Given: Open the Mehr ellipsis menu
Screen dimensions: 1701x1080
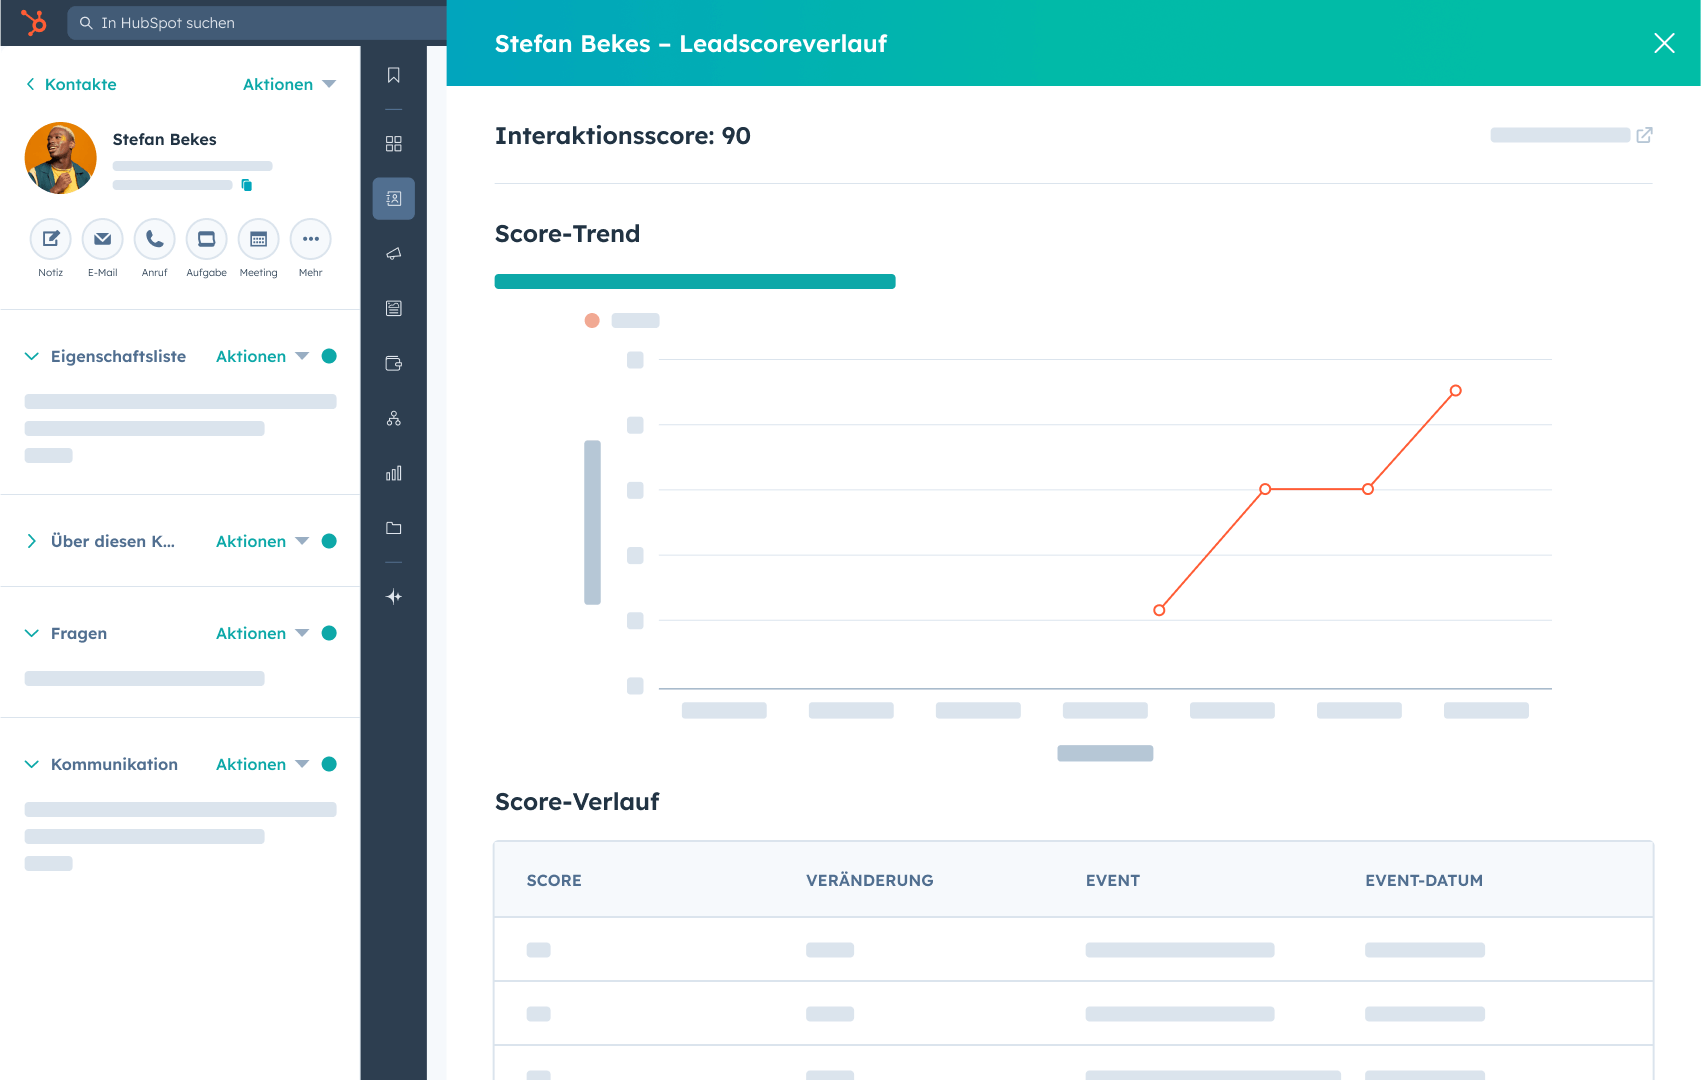Looking at the screenshot, I should tap(311, 239).
